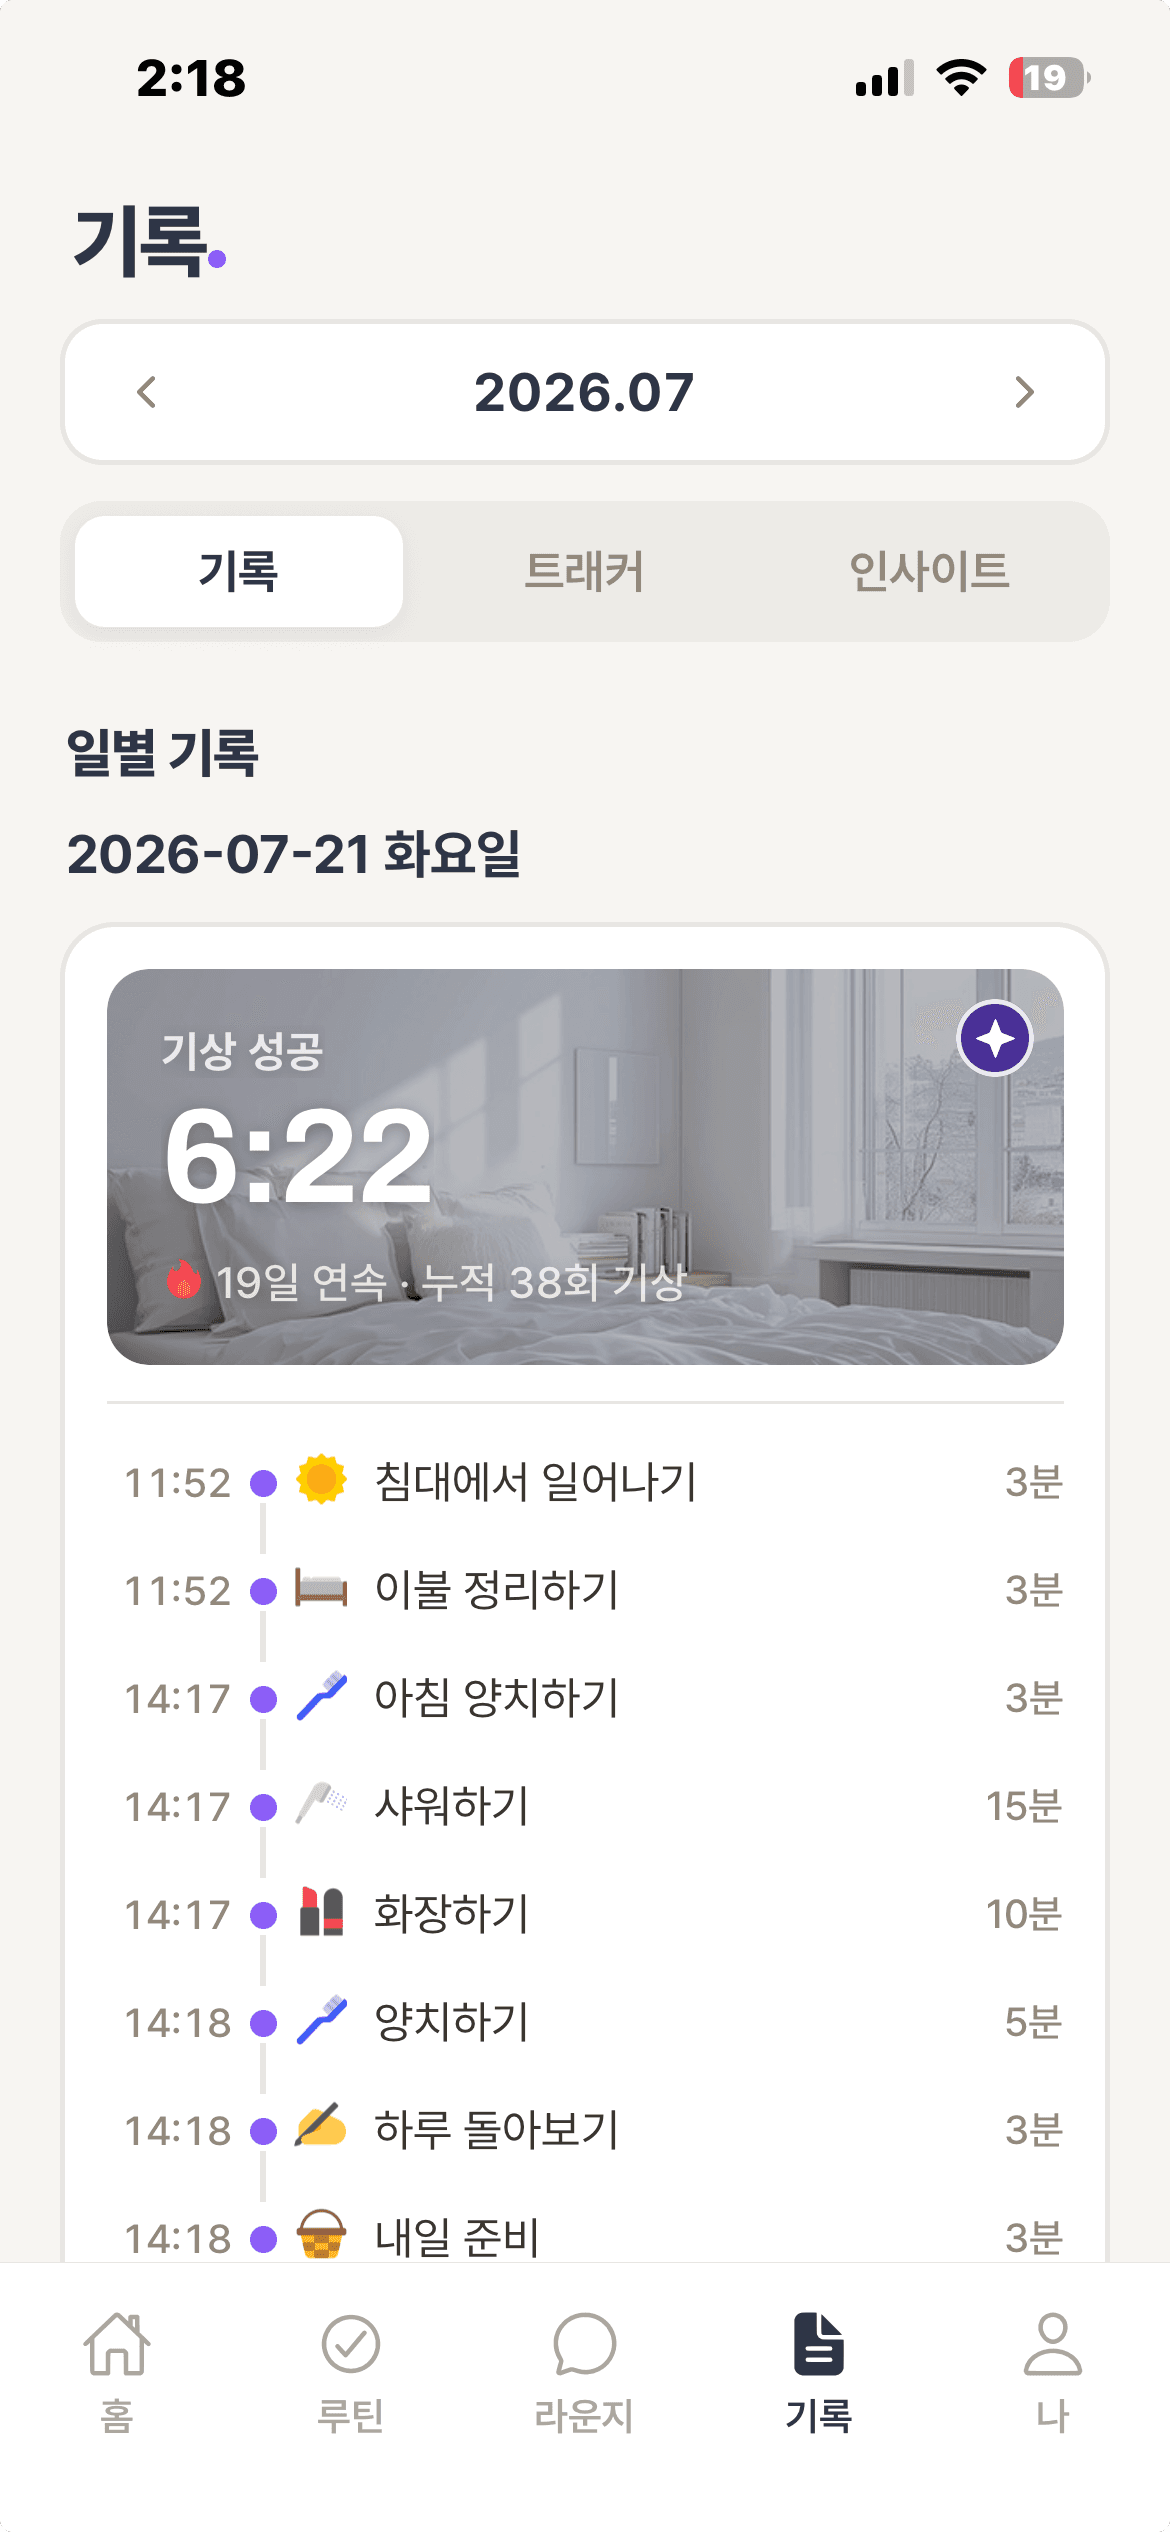The height and width of the screenshot is (2532, 1170).
Task: Open the 라운지 chat bubble icon
Action: click(584, 2344)
